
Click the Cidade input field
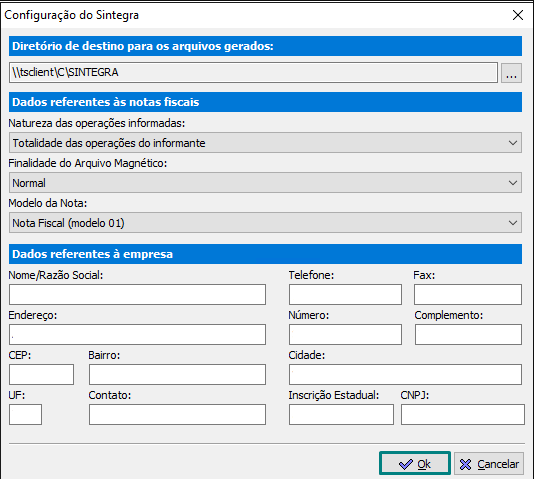click(x=405, y=374)
